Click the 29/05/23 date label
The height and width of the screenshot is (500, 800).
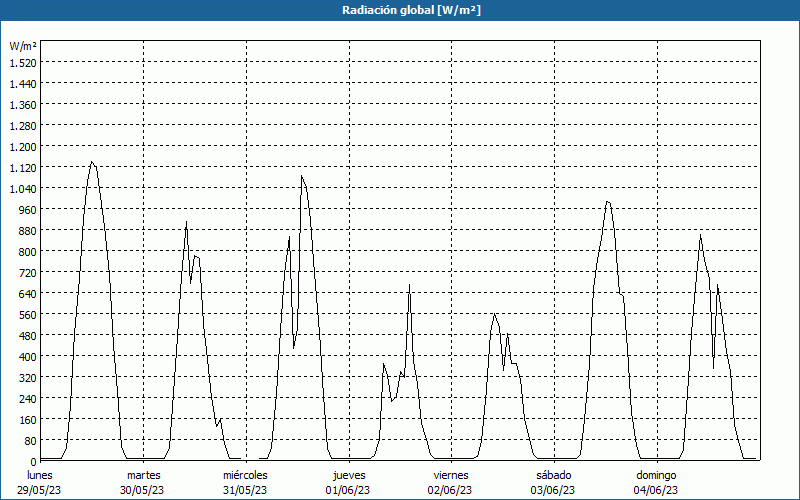point(39,490)
